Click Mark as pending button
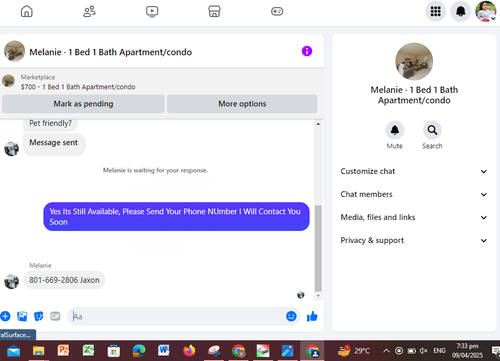 [x=83, y=104]
